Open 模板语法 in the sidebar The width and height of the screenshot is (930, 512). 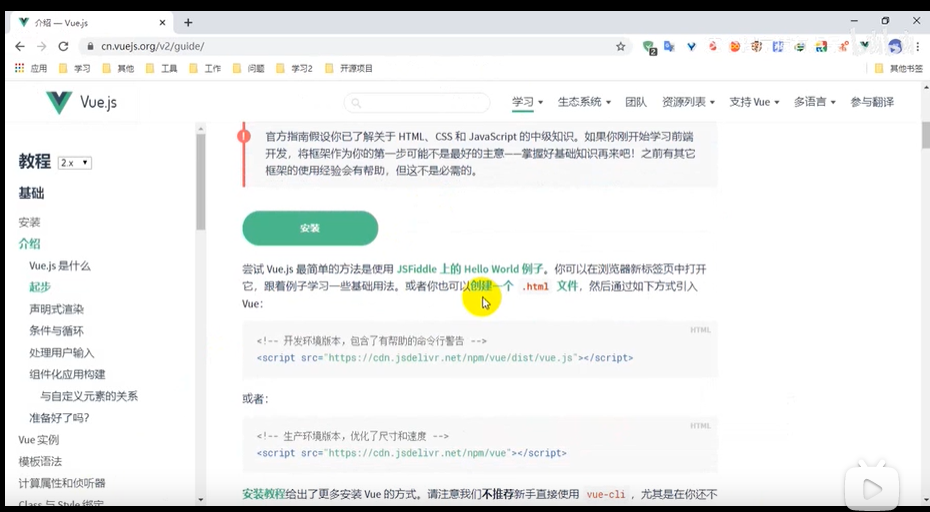point(40,461)
